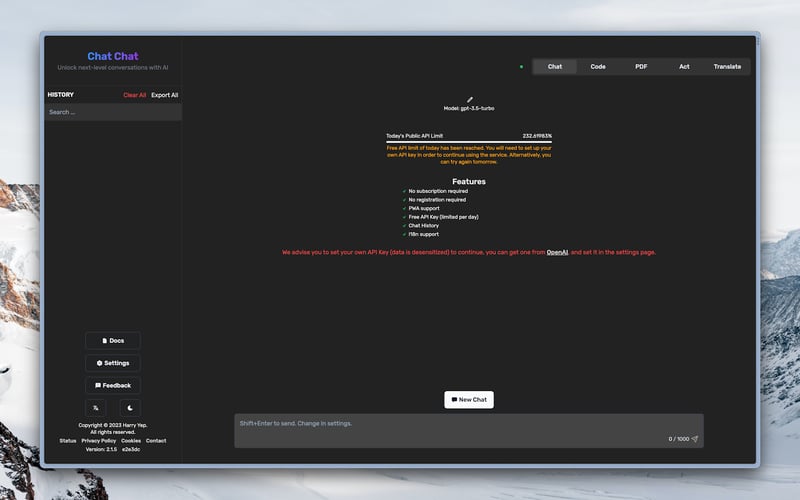Click the language translate icon button
Image resolution: width=800 pixels, height=500 pixels.
click(95, 408)
